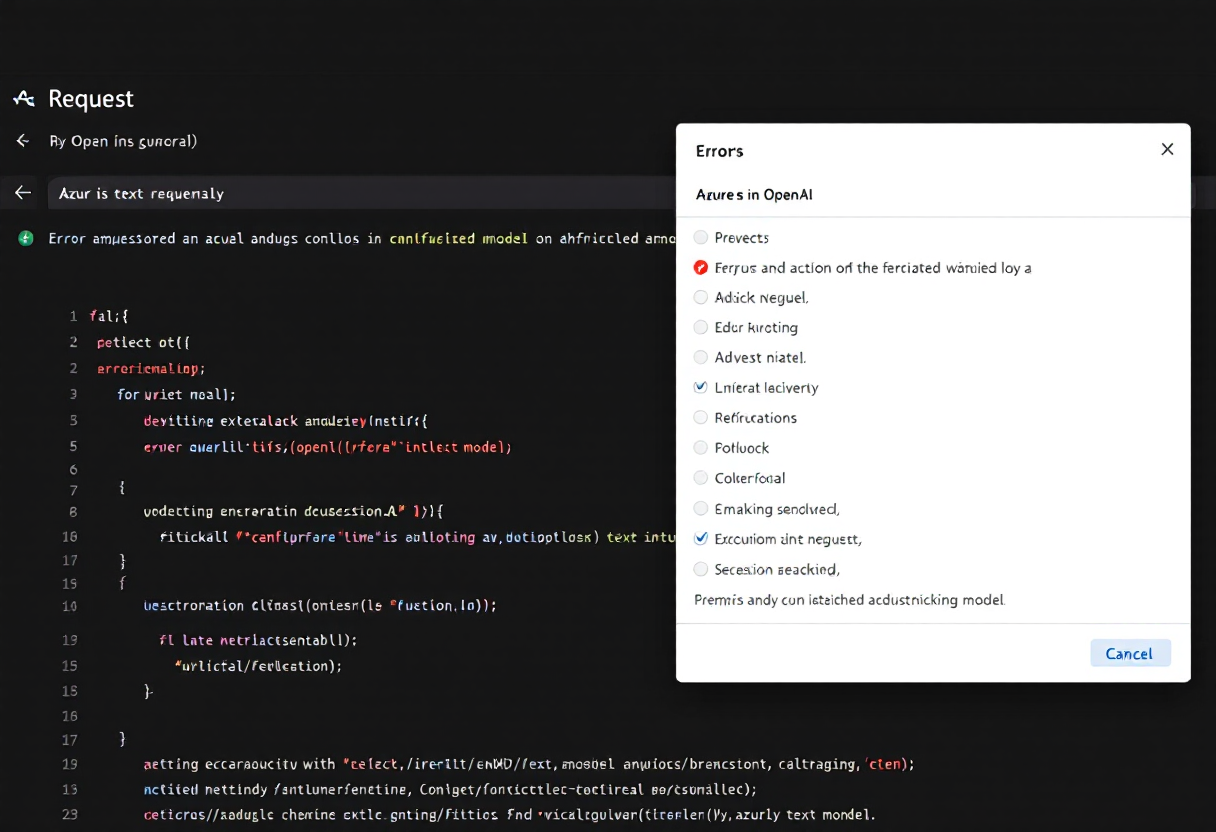Click the green error status icon
This screenshot has width=1216, height=832.
(x=26, y=239)
